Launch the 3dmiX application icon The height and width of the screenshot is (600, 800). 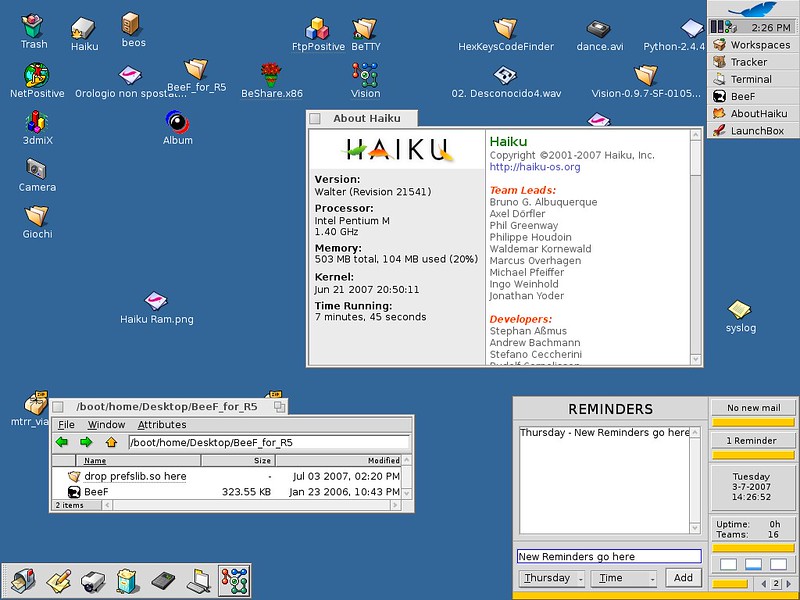pyautogui.click(x=36, y=122)
